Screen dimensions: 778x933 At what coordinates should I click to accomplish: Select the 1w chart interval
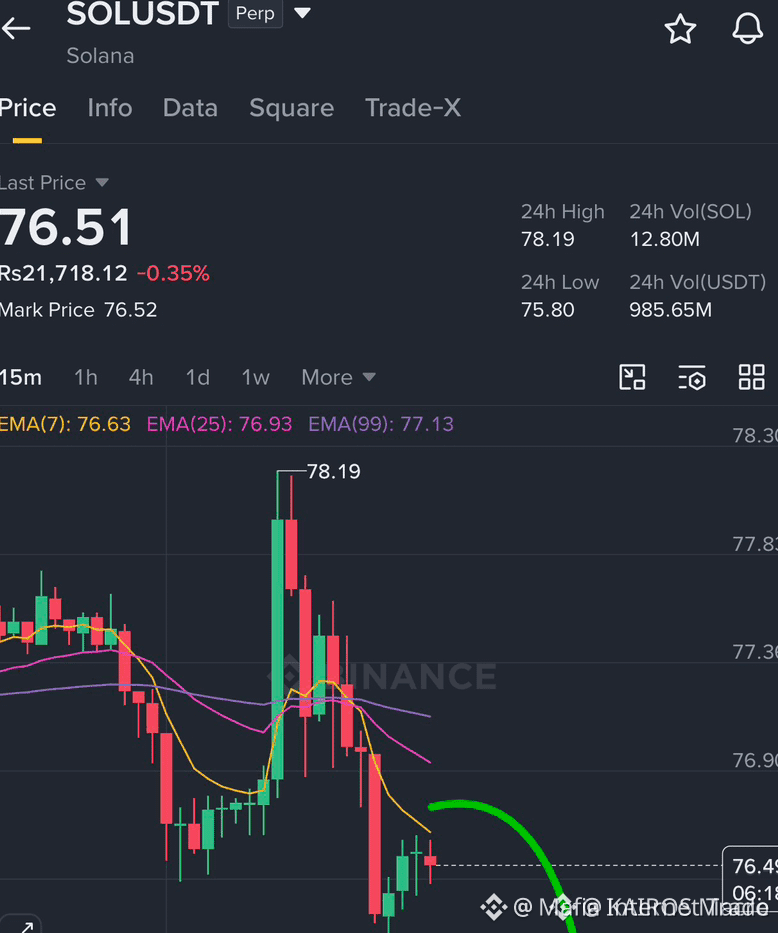click(255, 377)
